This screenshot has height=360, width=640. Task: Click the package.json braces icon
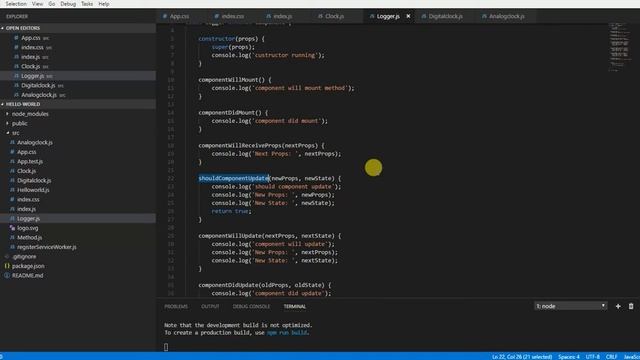[x=7, y=266]
